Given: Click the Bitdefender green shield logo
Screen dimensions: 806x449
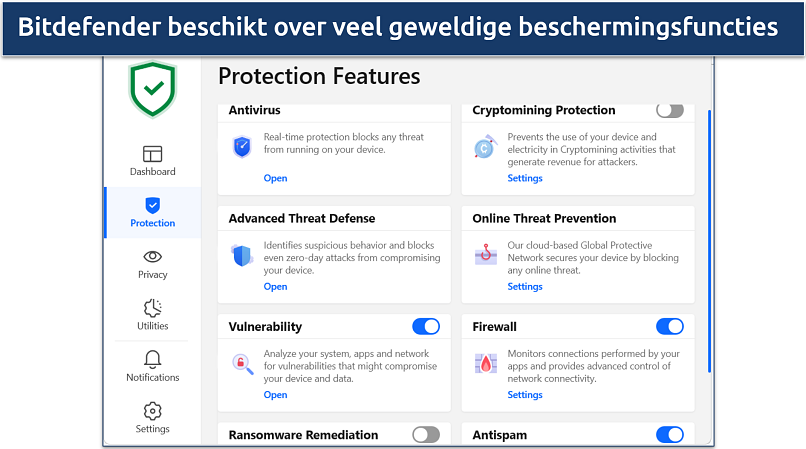Looking at the screenshot, I should point(152,89).
